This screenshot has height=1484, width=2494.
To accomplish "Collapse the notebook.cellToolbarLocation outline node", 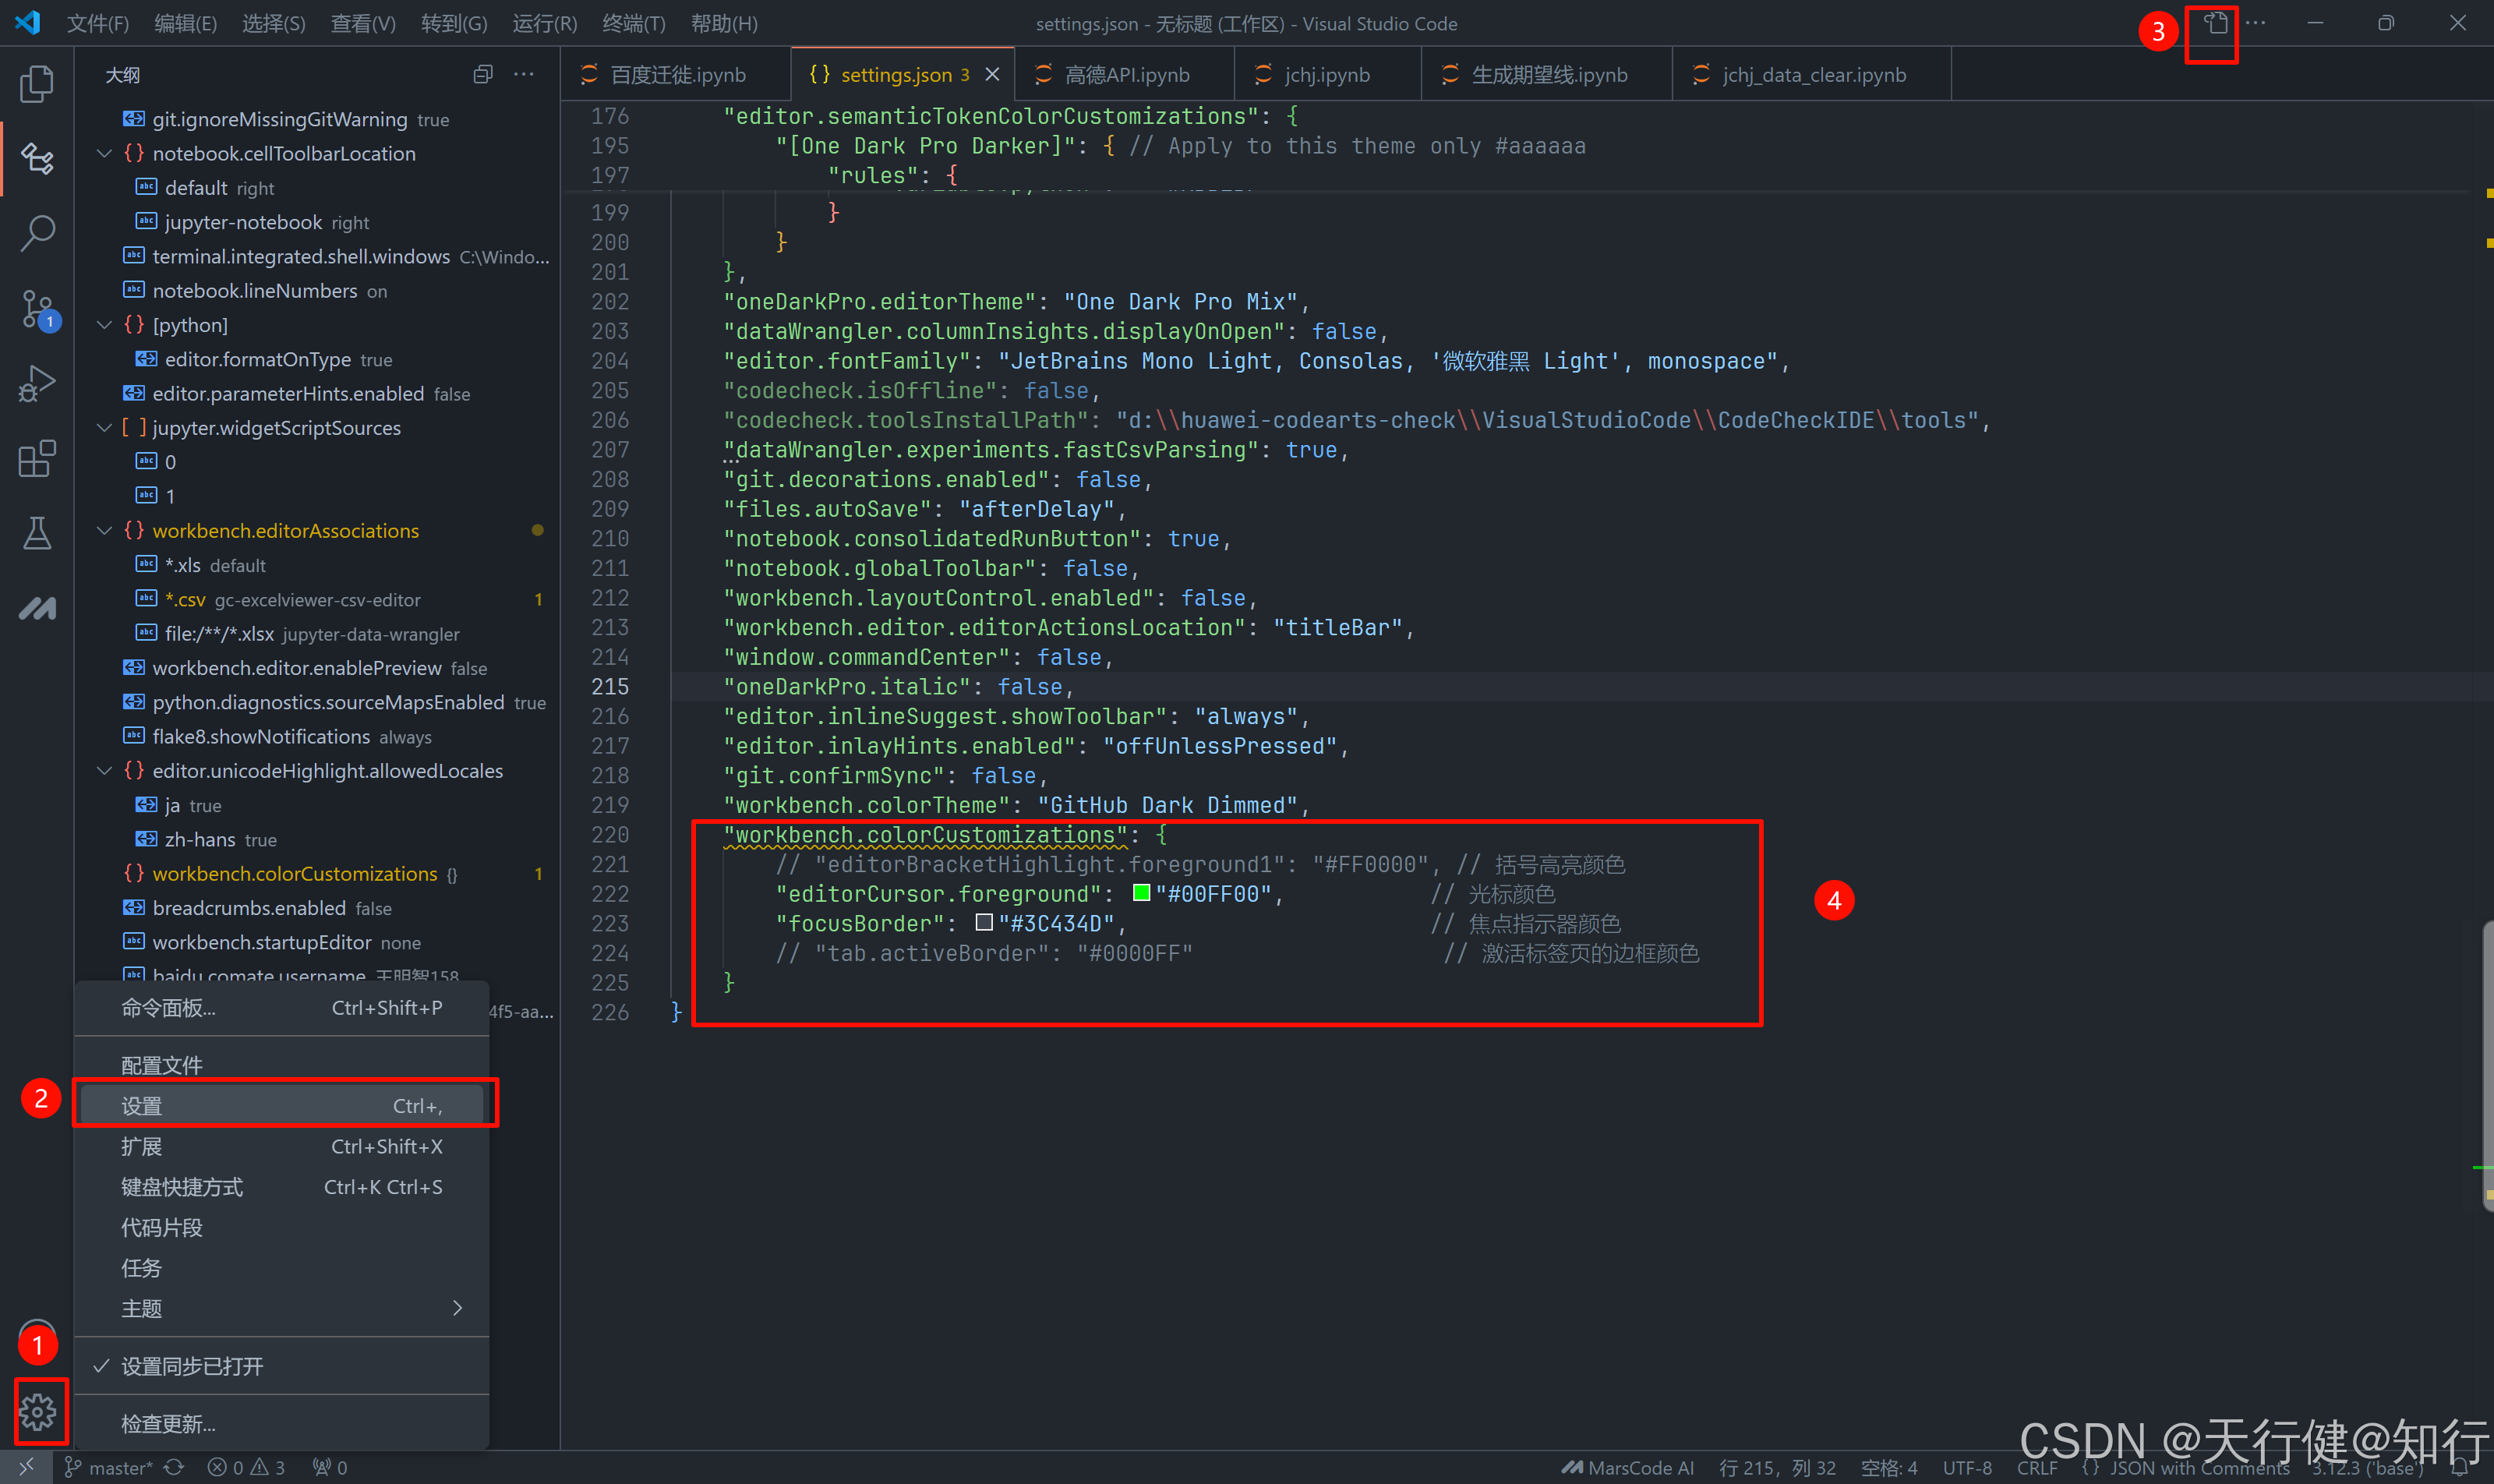I will (x=104, y=154).
